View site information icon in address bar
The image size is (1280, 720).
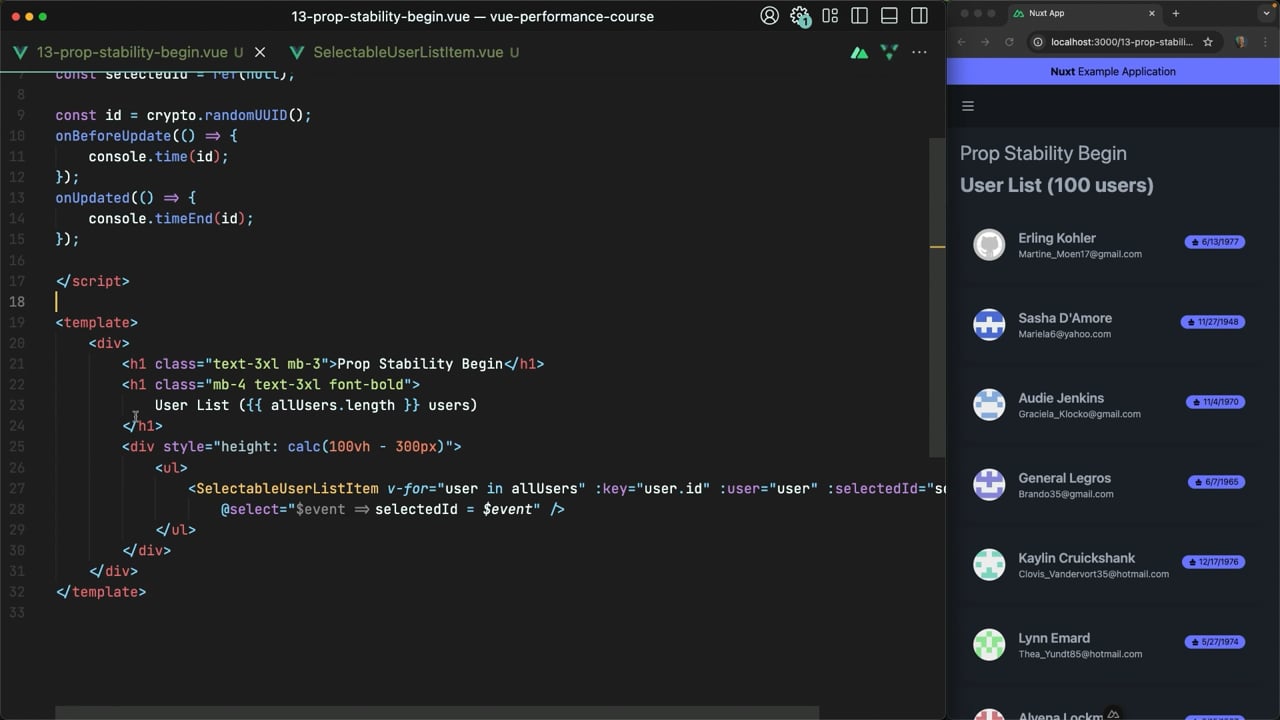1038,42
